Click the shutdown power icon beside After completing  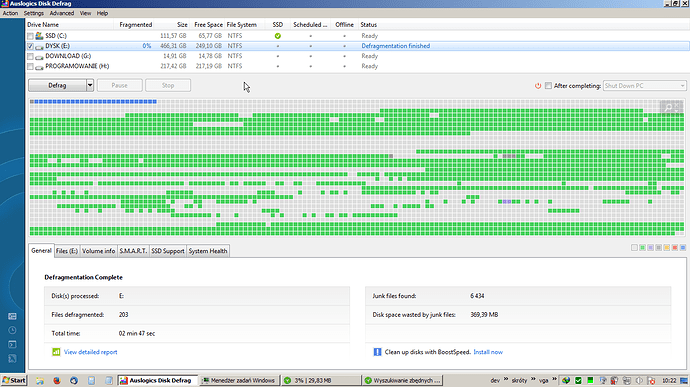pos(538,86)
